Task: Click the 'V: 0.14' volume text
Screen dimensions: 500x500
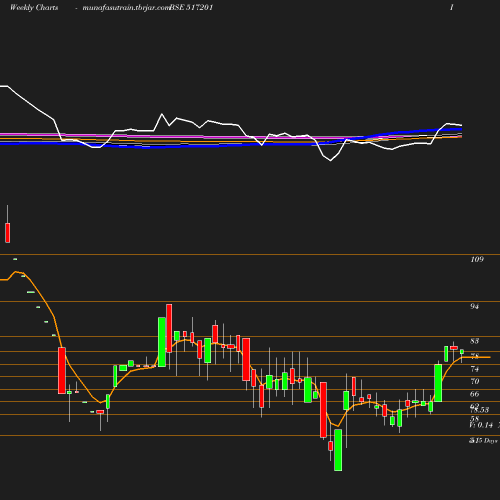Action: (481, 425)
